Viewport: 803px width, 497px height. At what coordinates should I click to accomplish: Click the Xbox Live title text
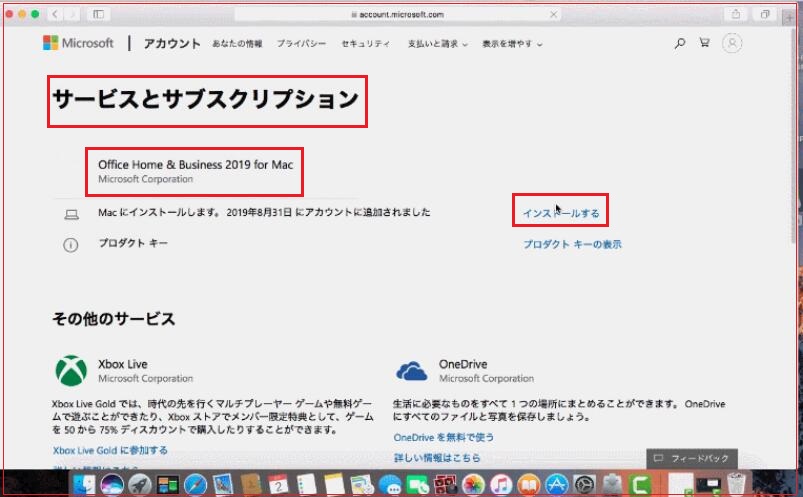point(123,364)
